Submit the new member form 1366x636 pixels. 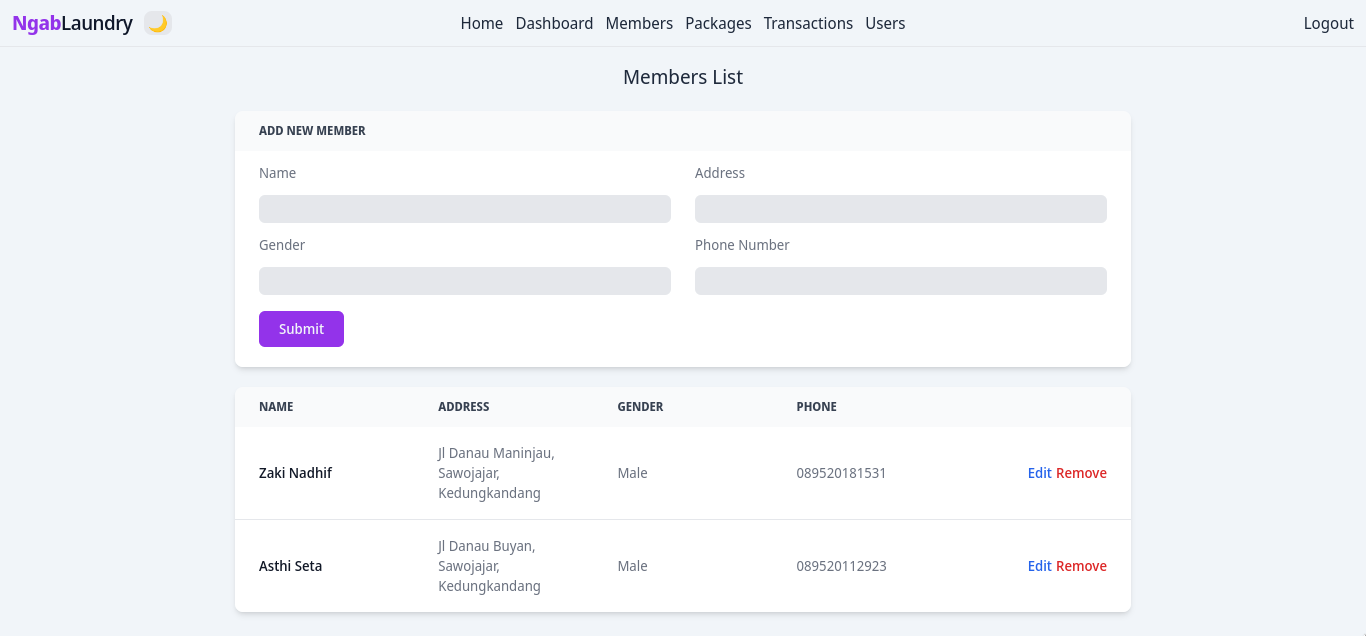pos(301,328)
